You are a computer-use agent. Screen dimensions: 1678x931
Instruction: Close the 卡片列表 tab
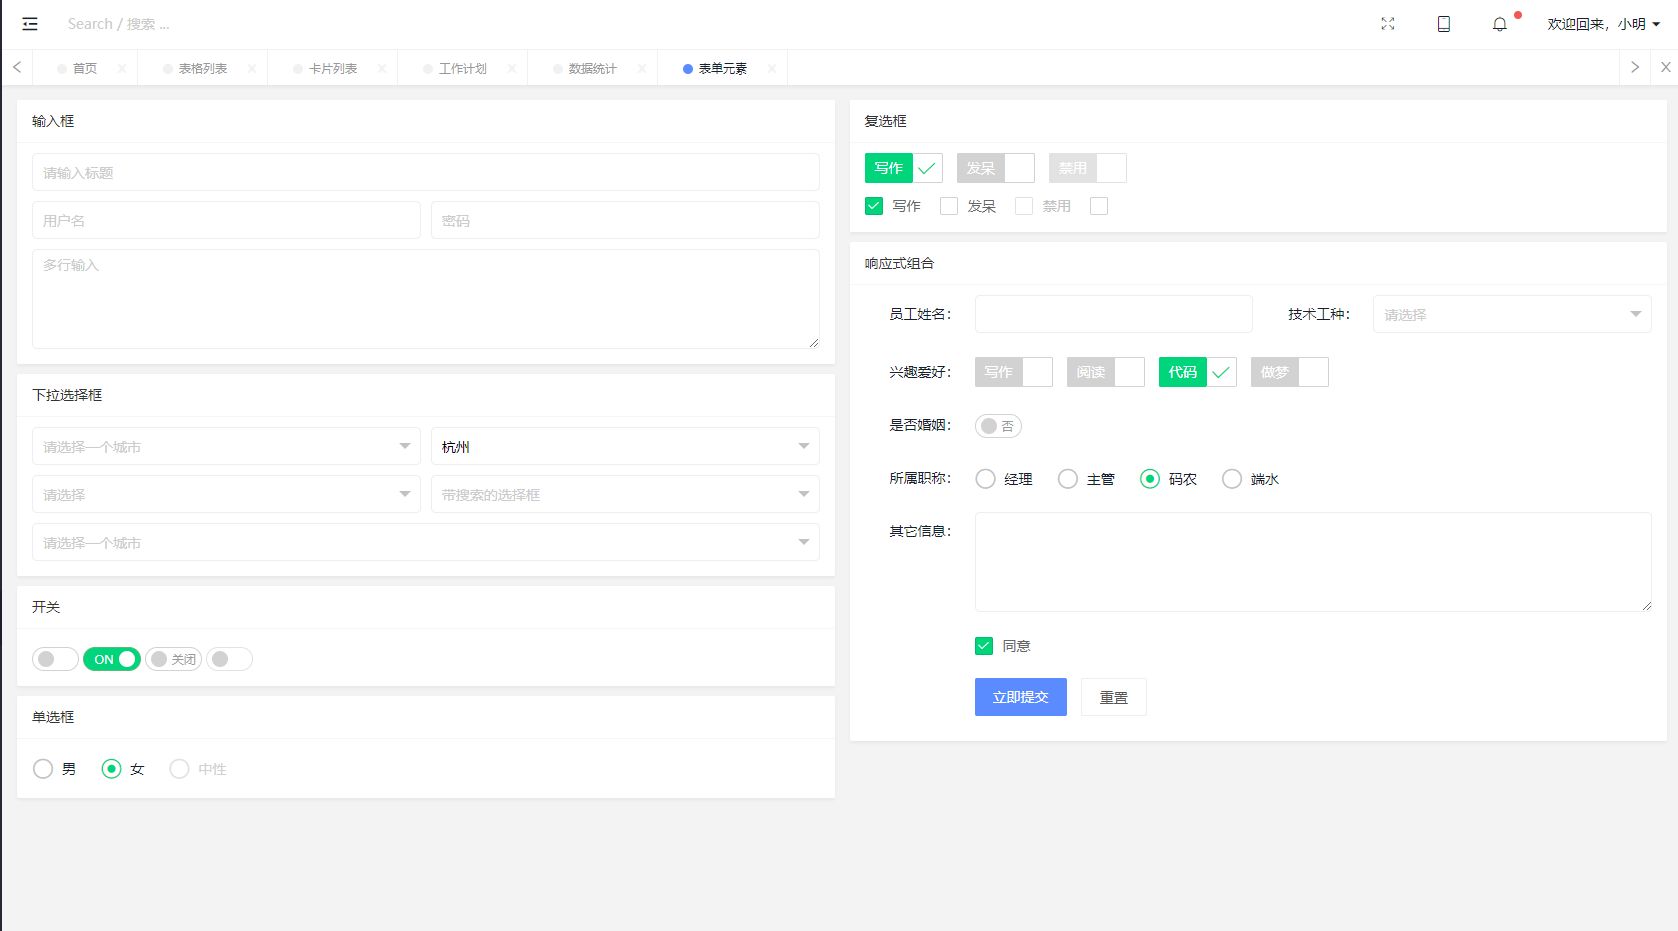382,68
